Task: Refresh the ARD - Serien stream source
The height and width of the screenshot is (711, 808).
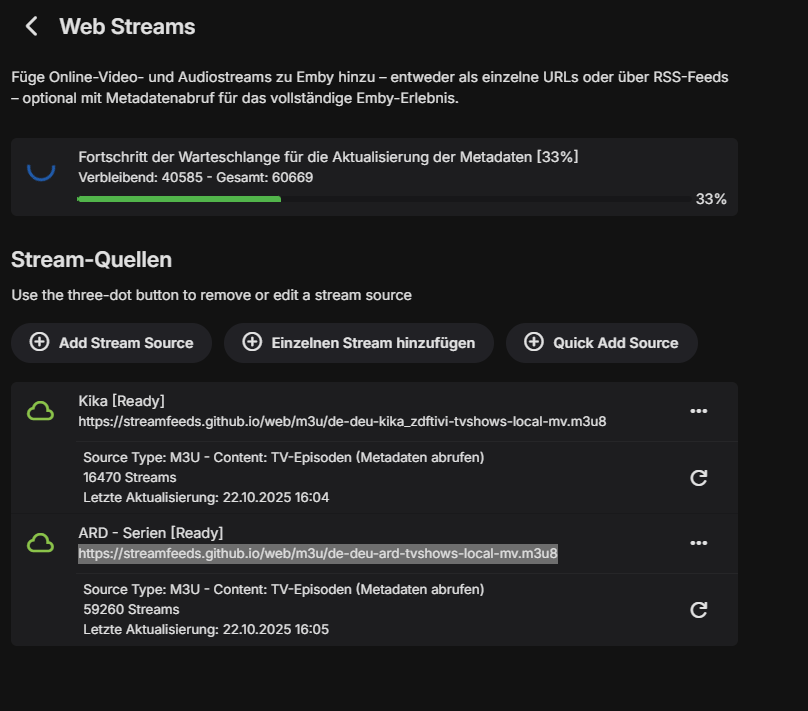Action: pyautogui.click(x=699, y=609)
